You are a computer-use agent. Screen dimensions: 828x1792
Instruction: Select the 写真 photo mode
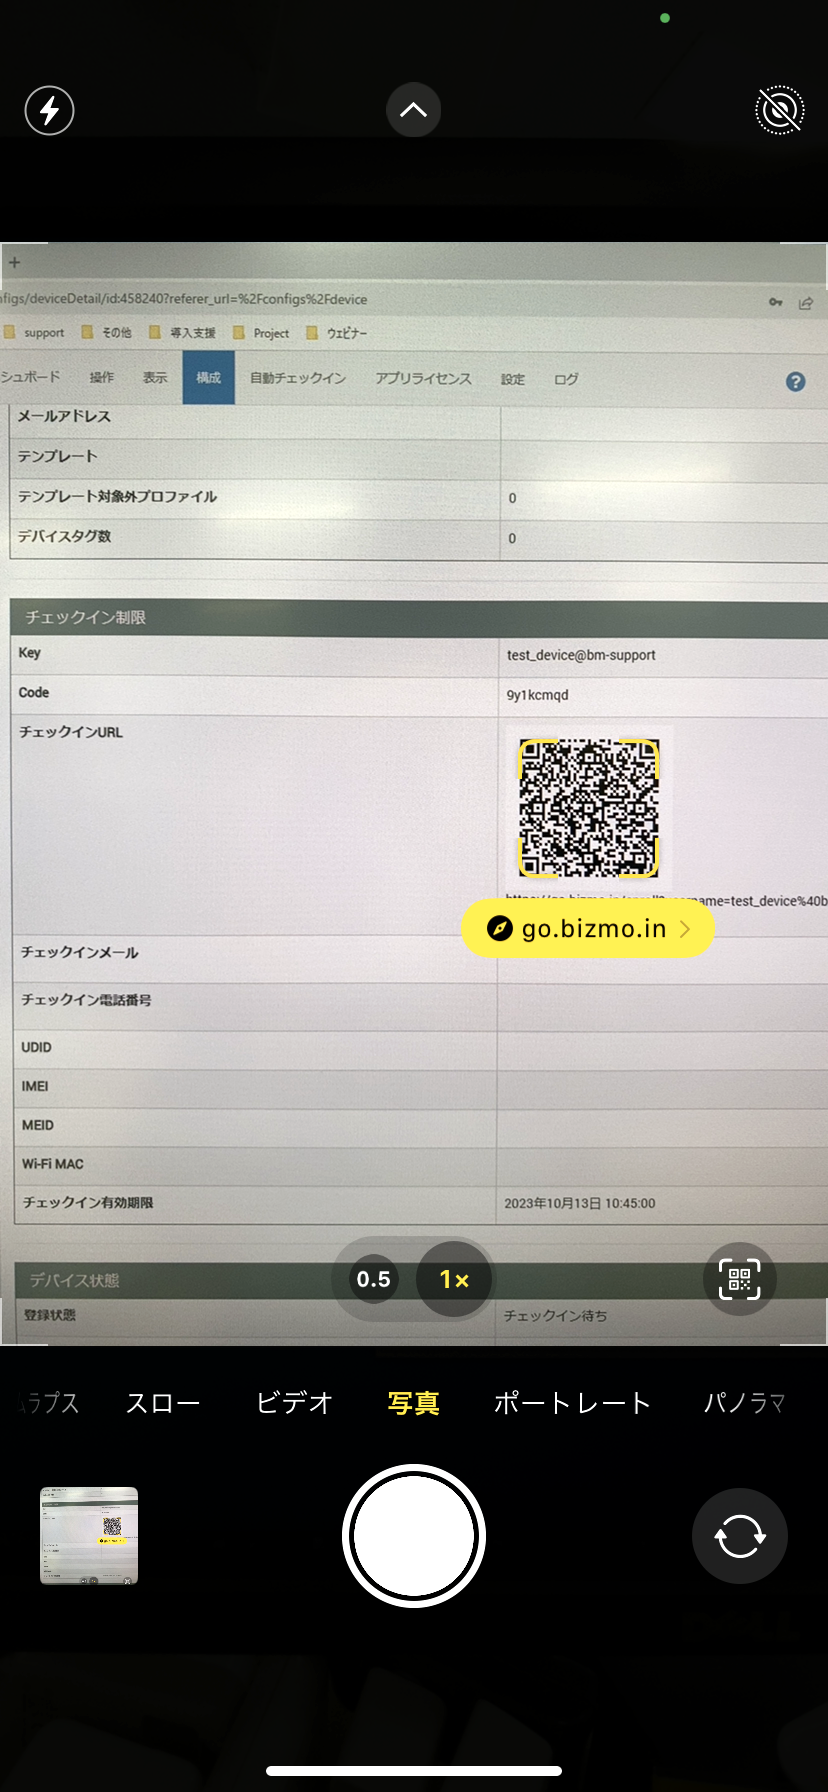pos(413,1403)
